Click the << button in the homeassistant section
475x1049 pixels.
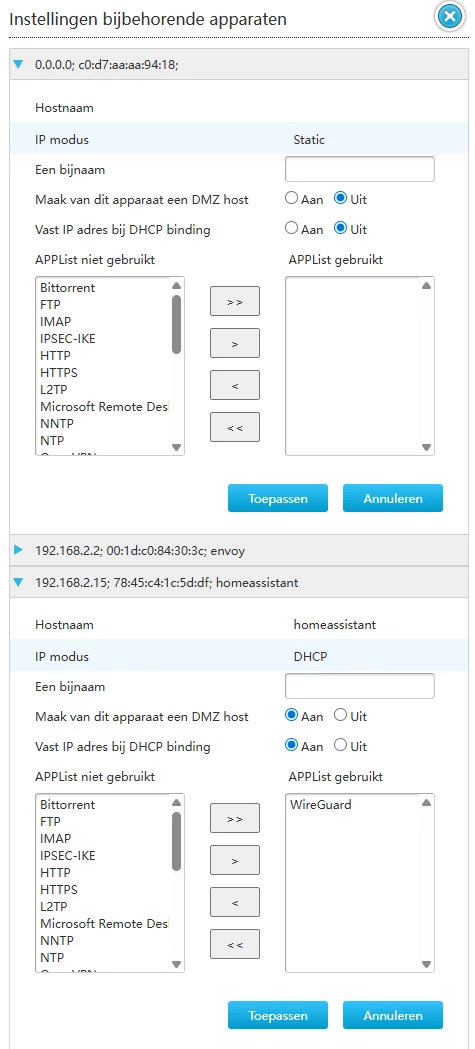(235, 944)
